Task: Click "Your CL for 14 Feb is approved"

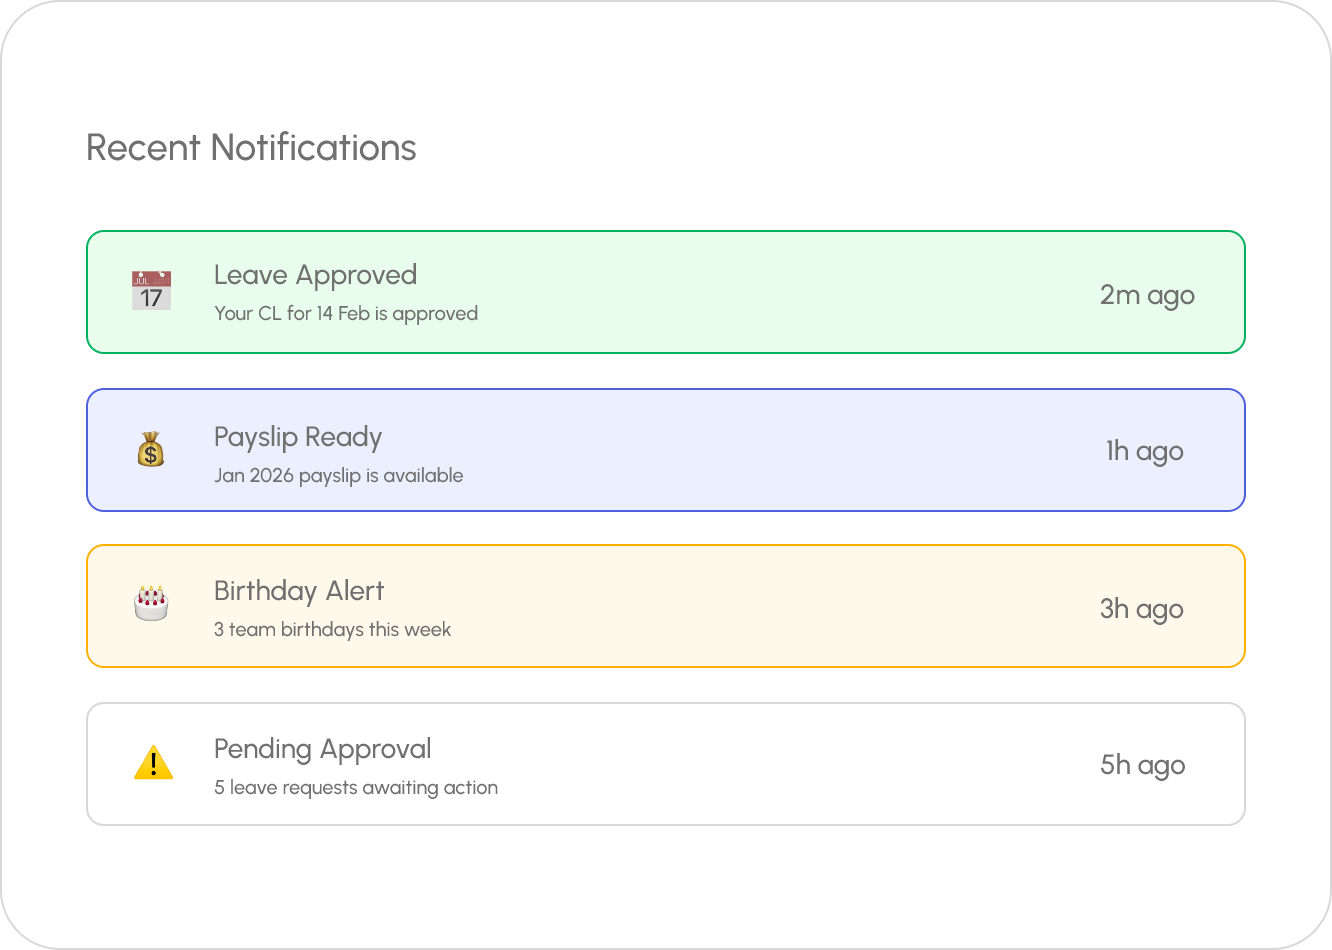Action: [x=346, y=314]
